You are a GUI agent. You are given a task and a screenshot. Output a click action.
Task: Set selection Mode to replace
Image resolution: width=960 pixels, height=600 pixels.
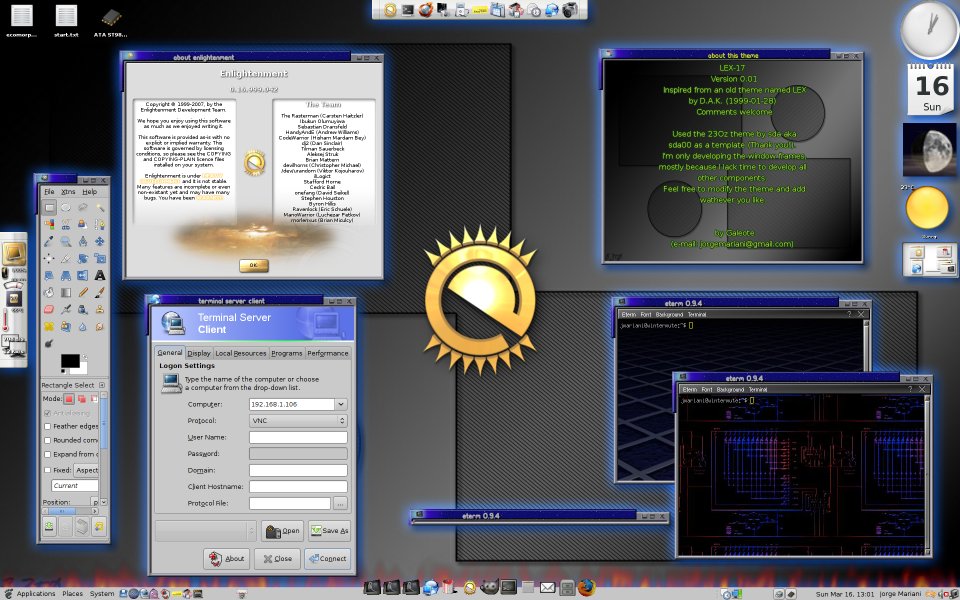coord(69,399)
